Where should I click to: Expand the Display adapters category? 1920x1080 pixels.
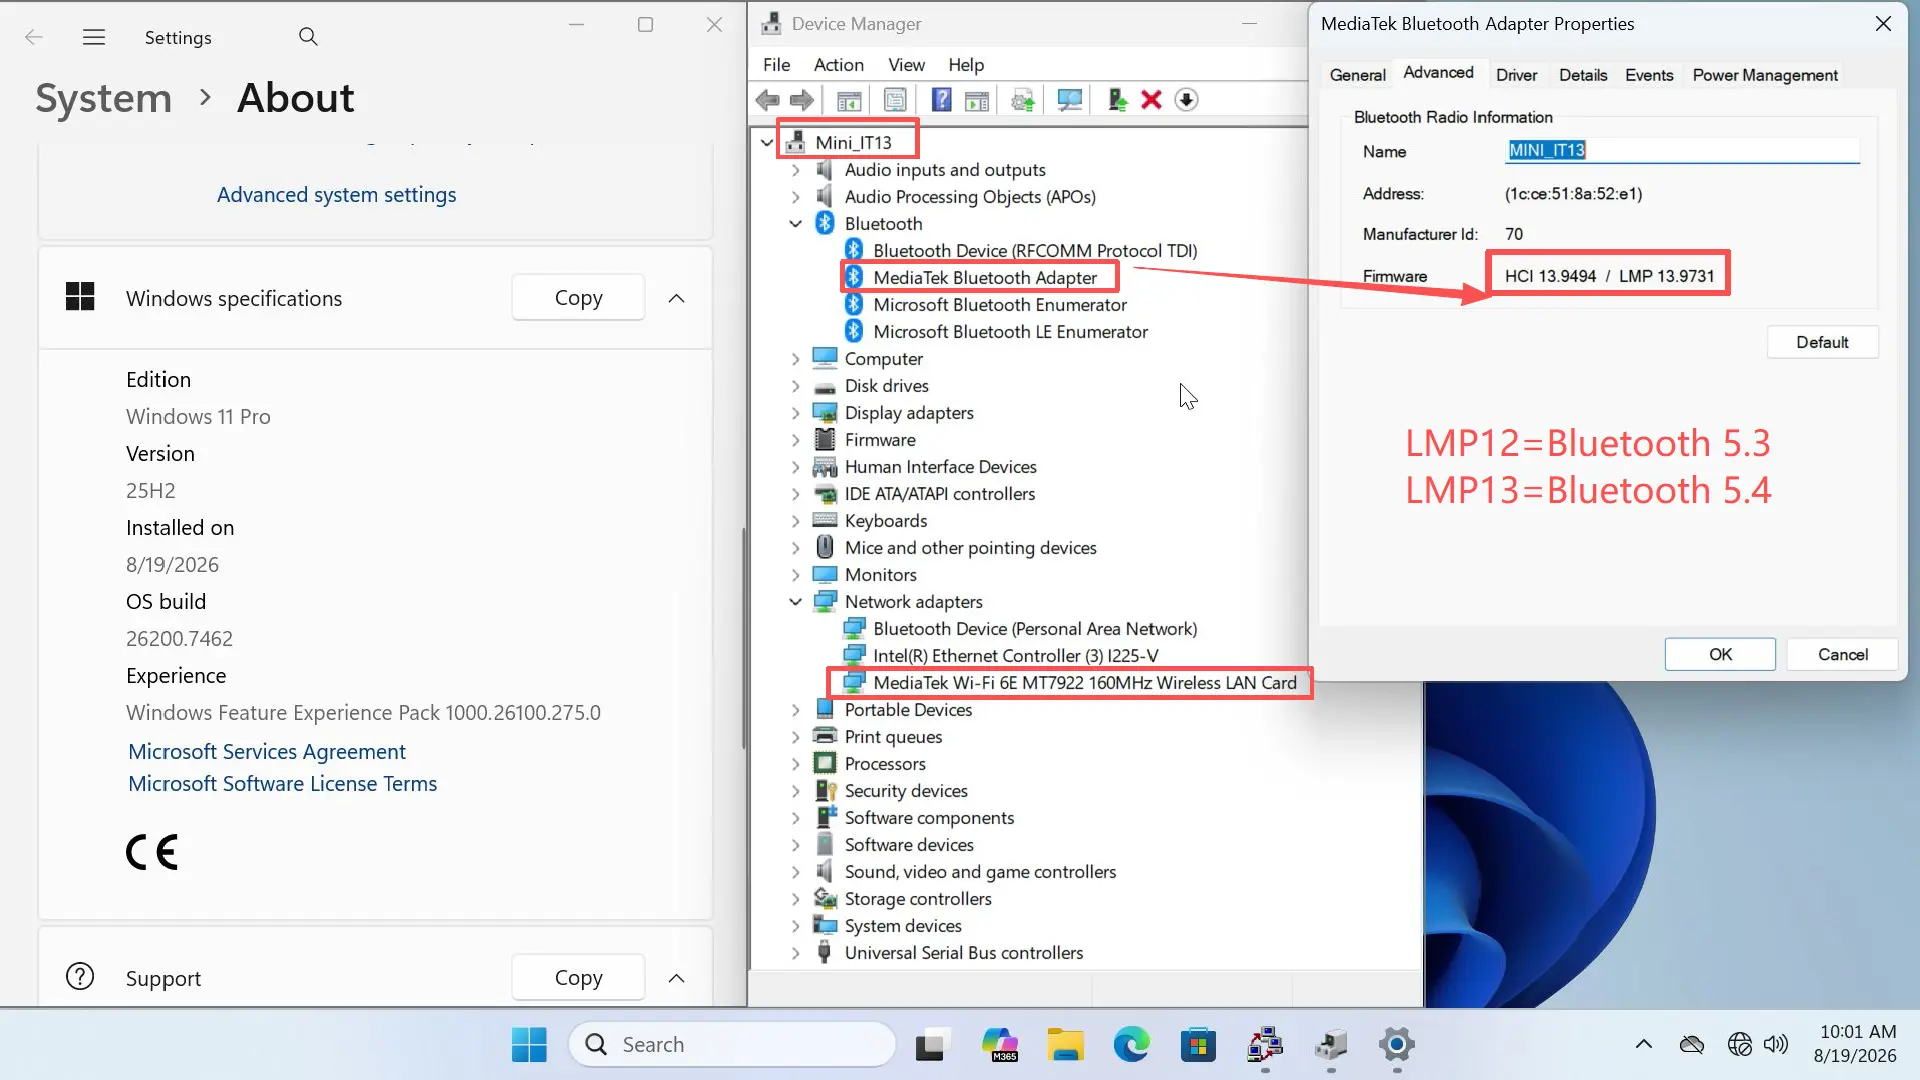pyautogui.click(x=796, y=413)
